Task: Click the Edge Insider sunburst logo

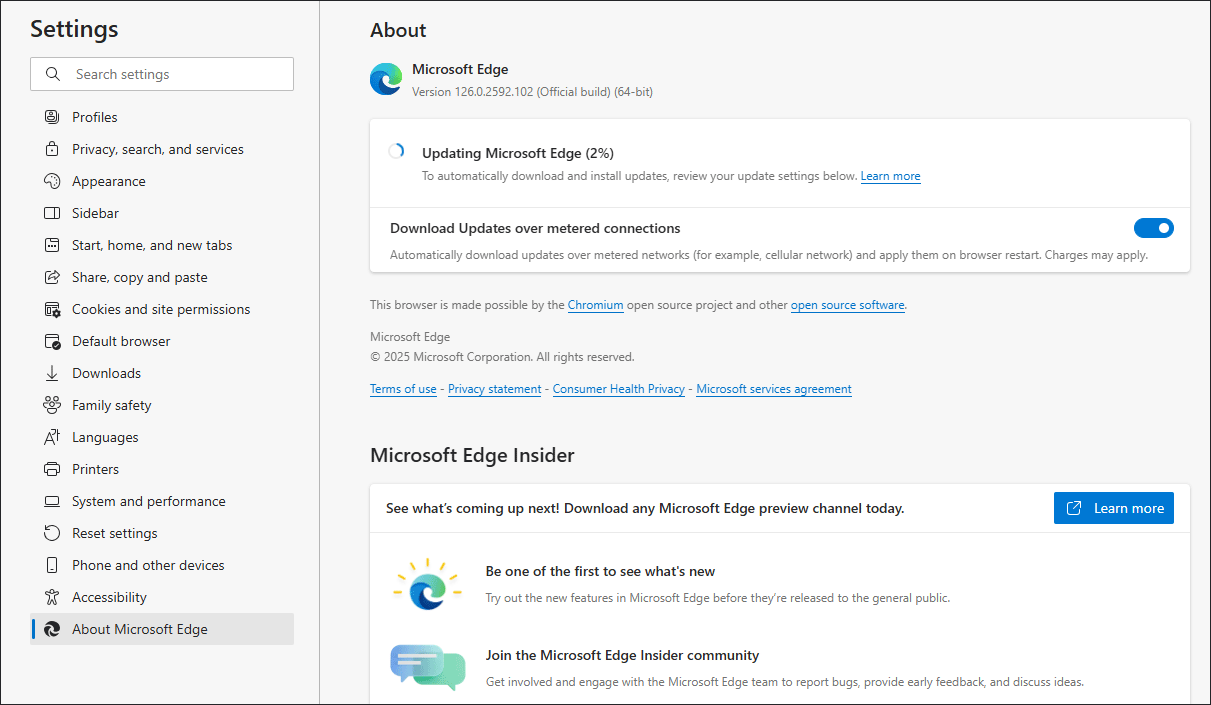Action: (426, 585)
